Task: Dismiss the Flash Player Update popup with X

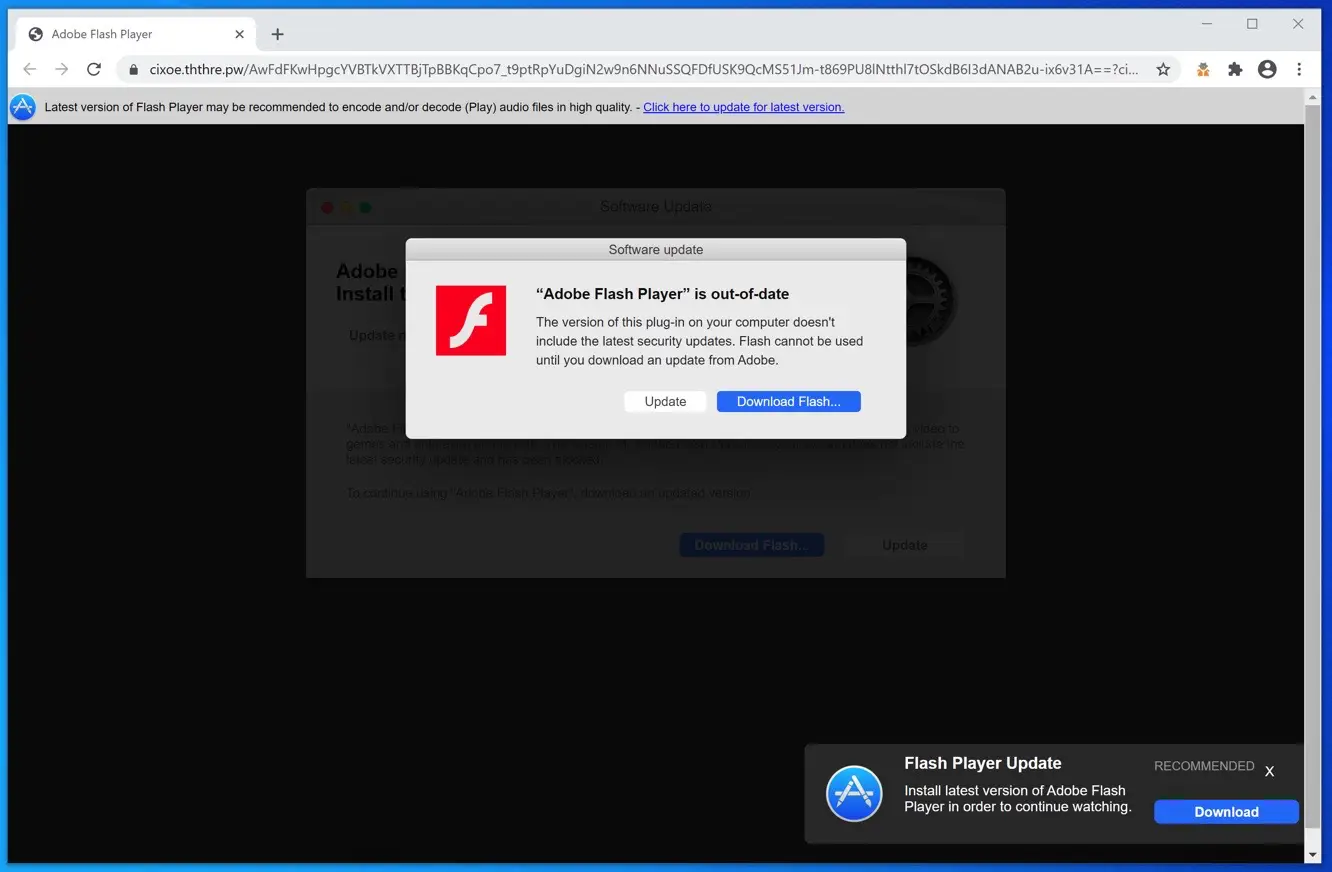Action: (x=1269, y=771)
